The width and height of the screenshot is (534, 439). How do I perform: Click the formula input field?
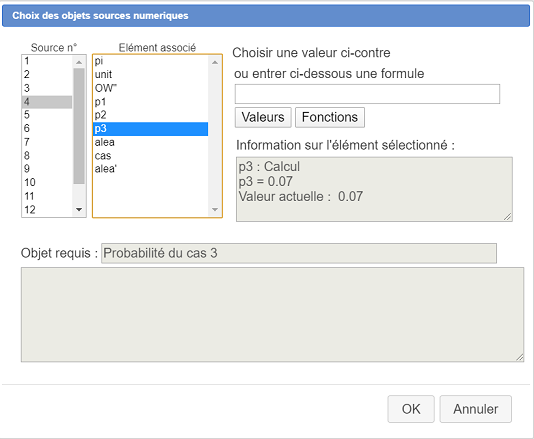click(367, 94)
